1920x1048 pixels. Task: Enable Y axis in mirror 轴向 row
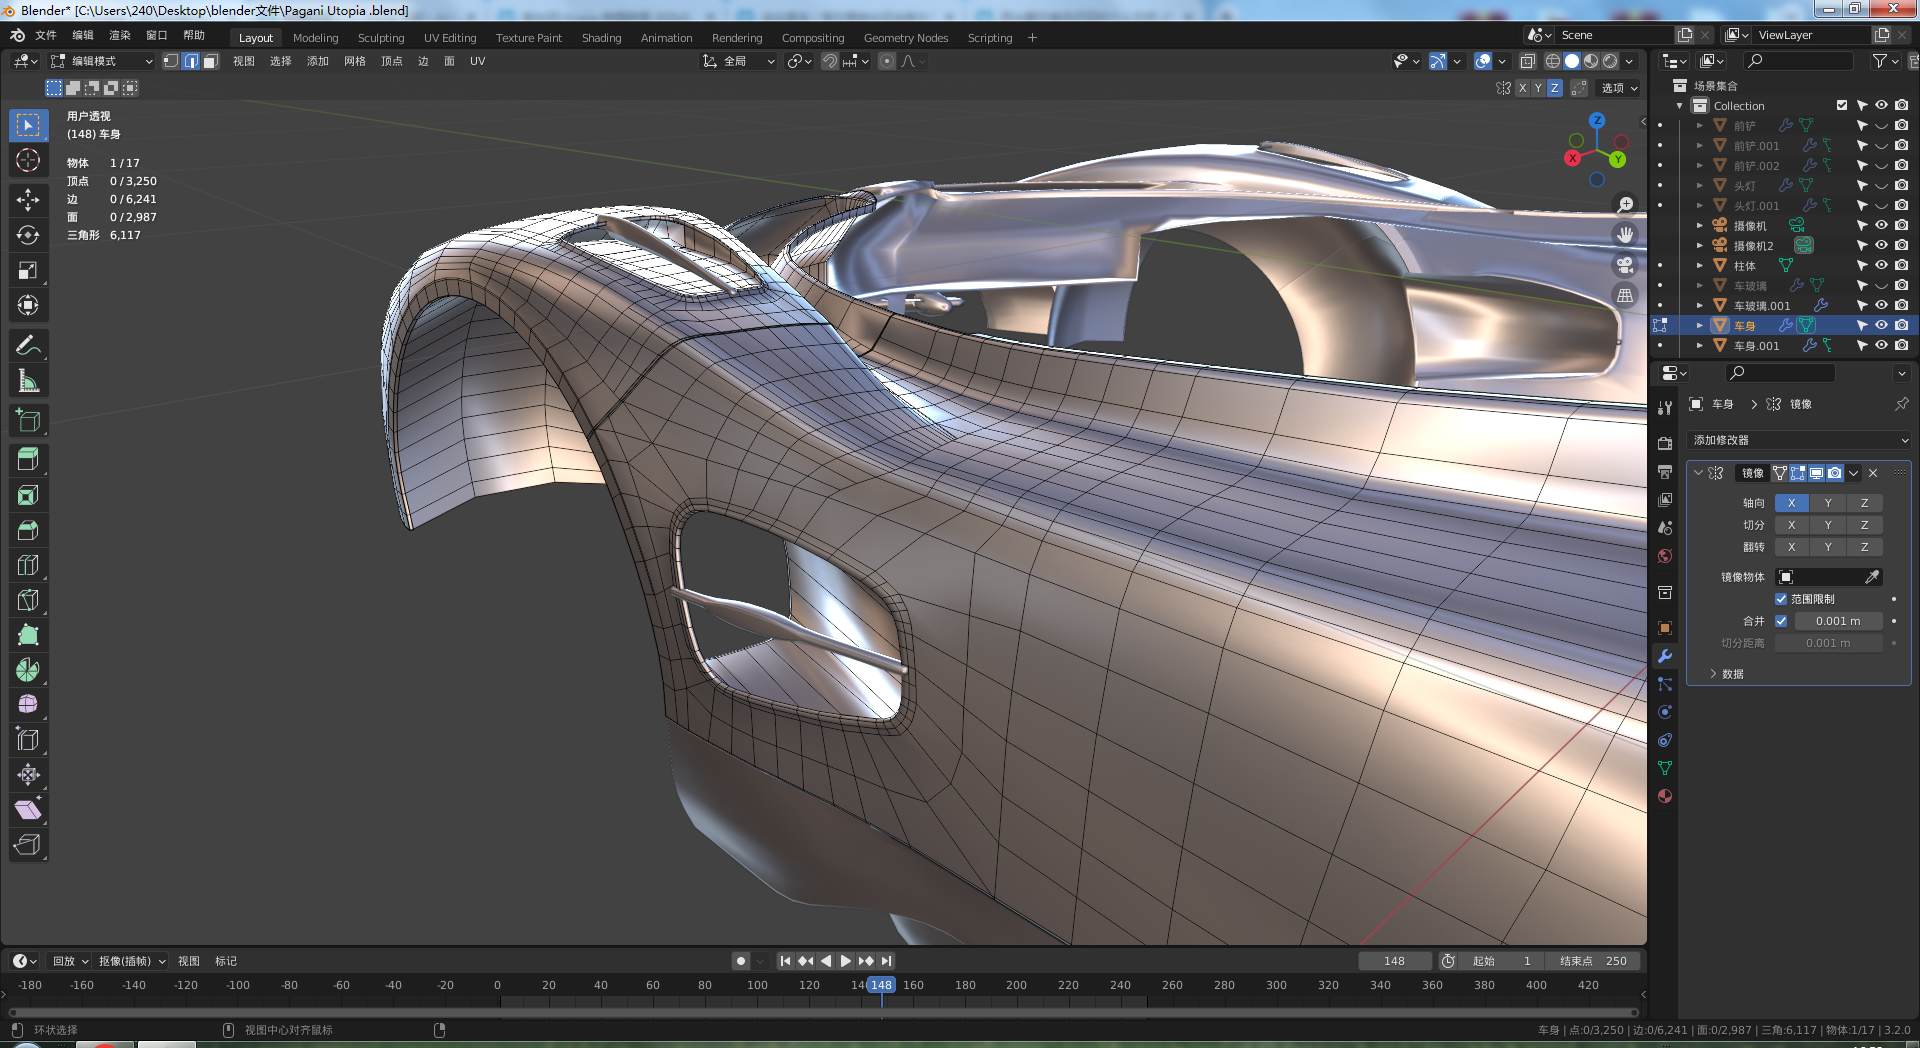pyautogui.click(x=1828, y=503)
